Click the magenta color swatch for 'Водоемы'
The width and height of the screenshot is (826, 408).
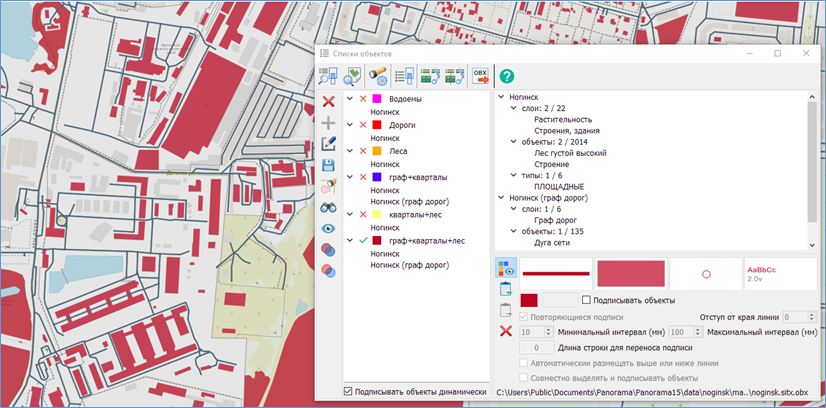[378, 100]
